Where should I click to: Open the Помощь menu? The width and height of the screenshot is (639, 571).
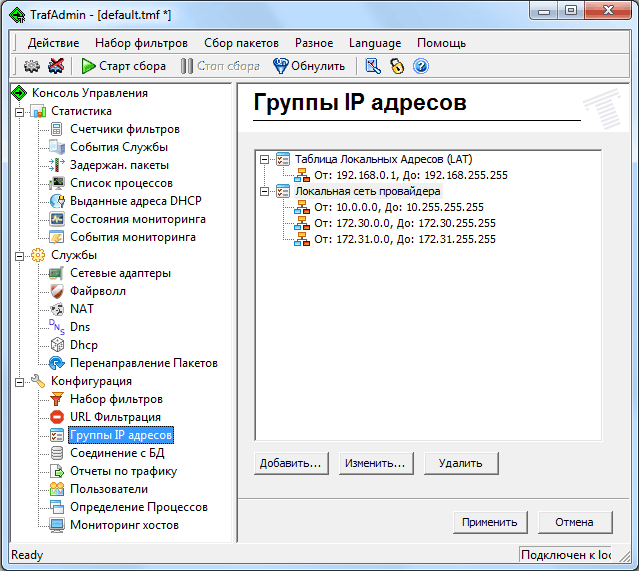pyautogui.click(x=441, y=43)
